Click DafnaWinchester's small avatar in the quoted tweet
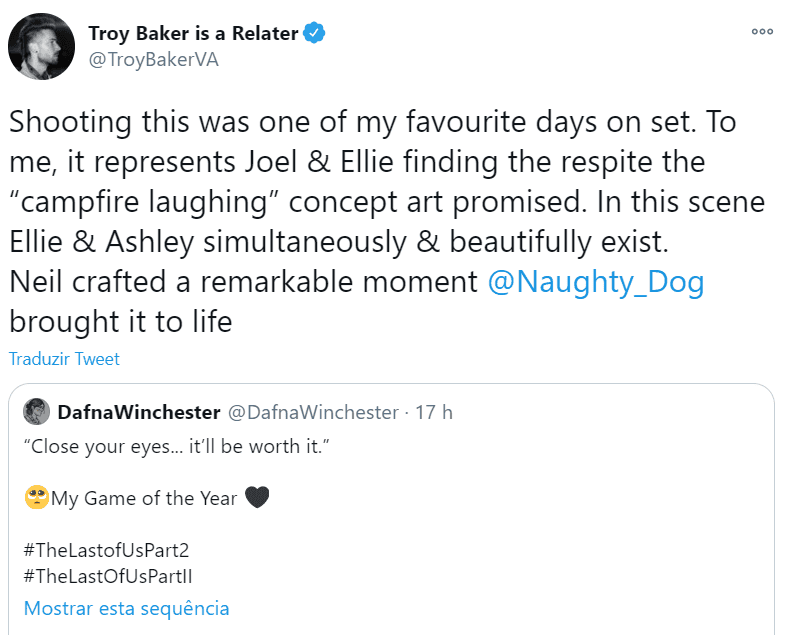 [x=37, y=412]
